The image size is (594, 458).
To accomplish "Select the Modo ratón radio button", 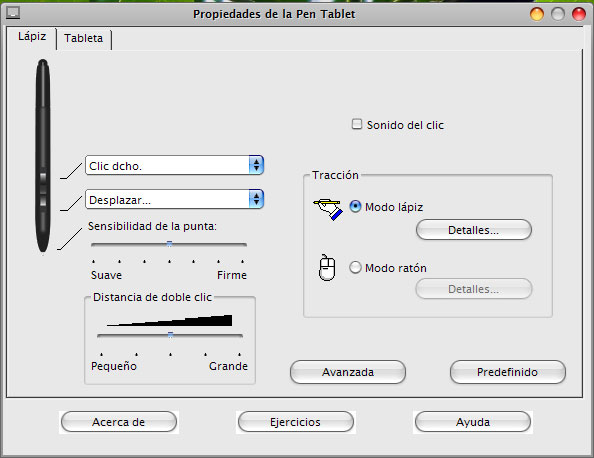I will (355, 267).
